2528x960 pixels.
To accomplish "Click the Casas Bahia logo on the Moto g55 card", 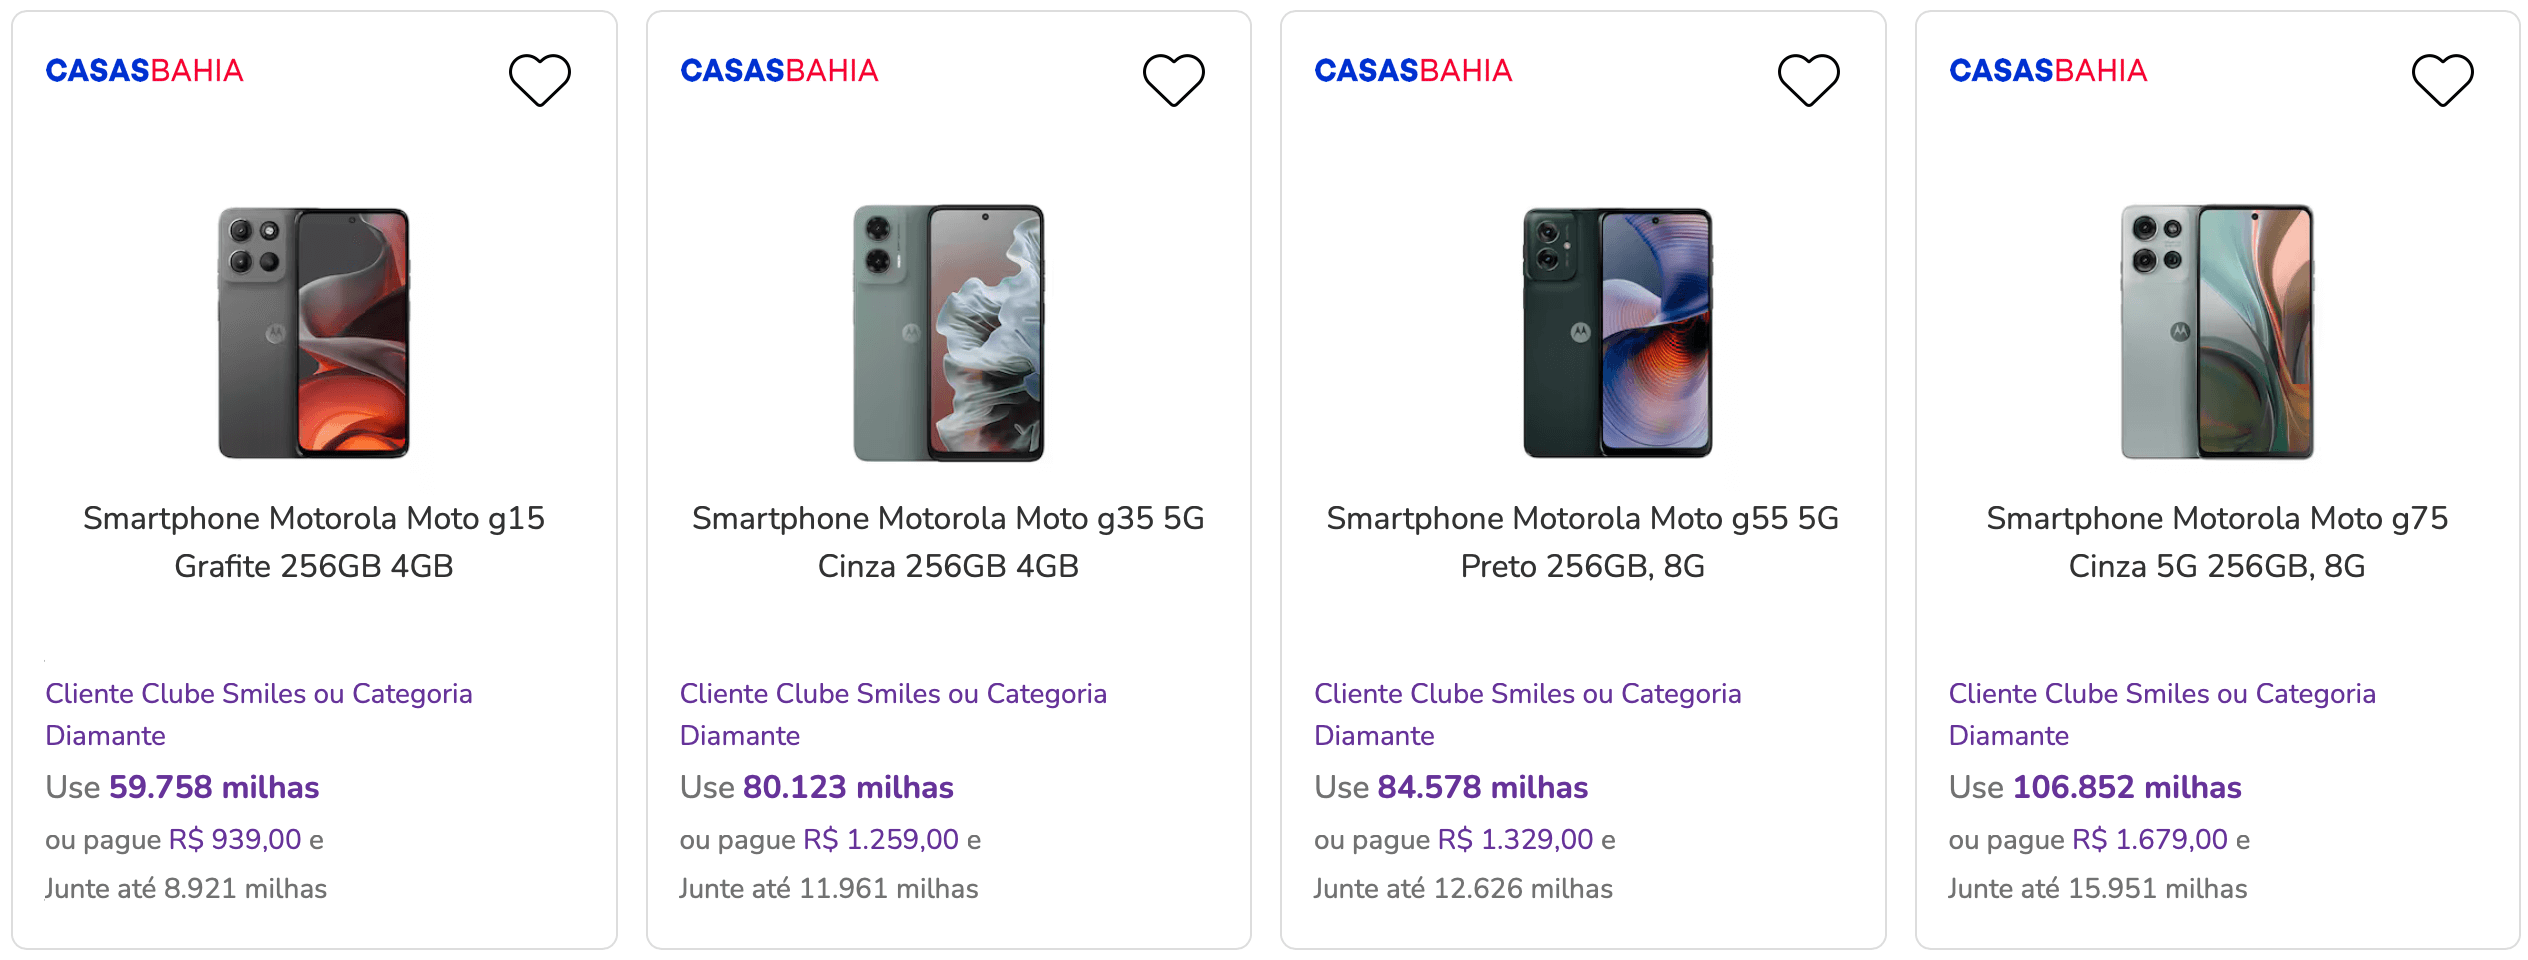I will pos(1413,71).
